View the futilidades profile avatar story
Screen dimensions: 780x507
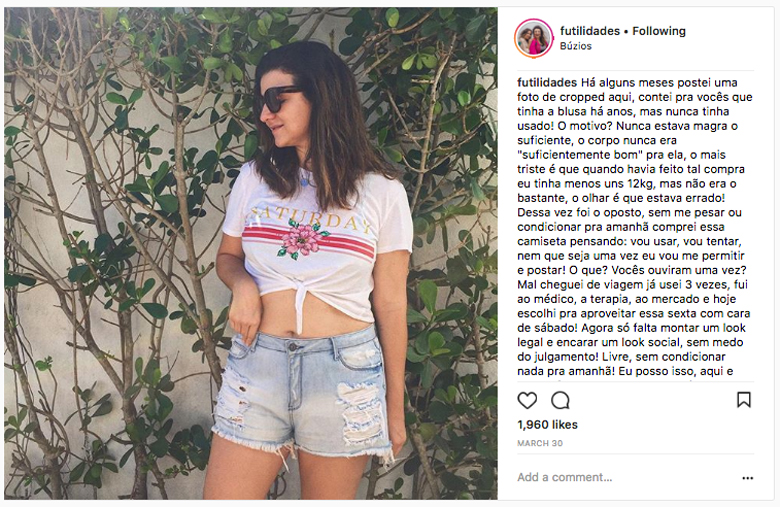[533, 38]
